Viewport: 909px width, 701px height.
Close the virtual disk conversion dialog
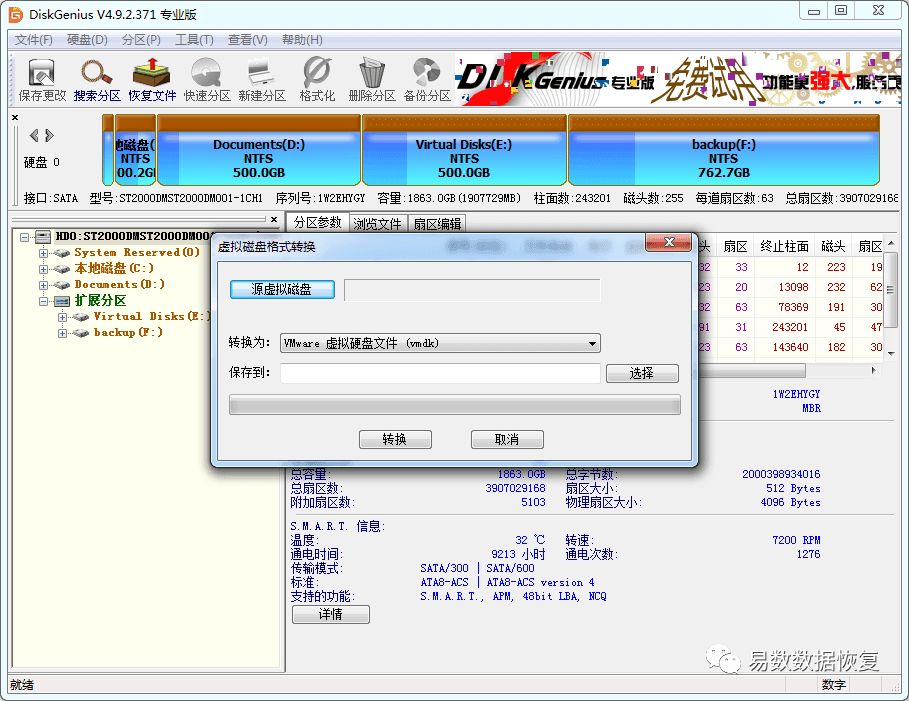tap(668, 242)
